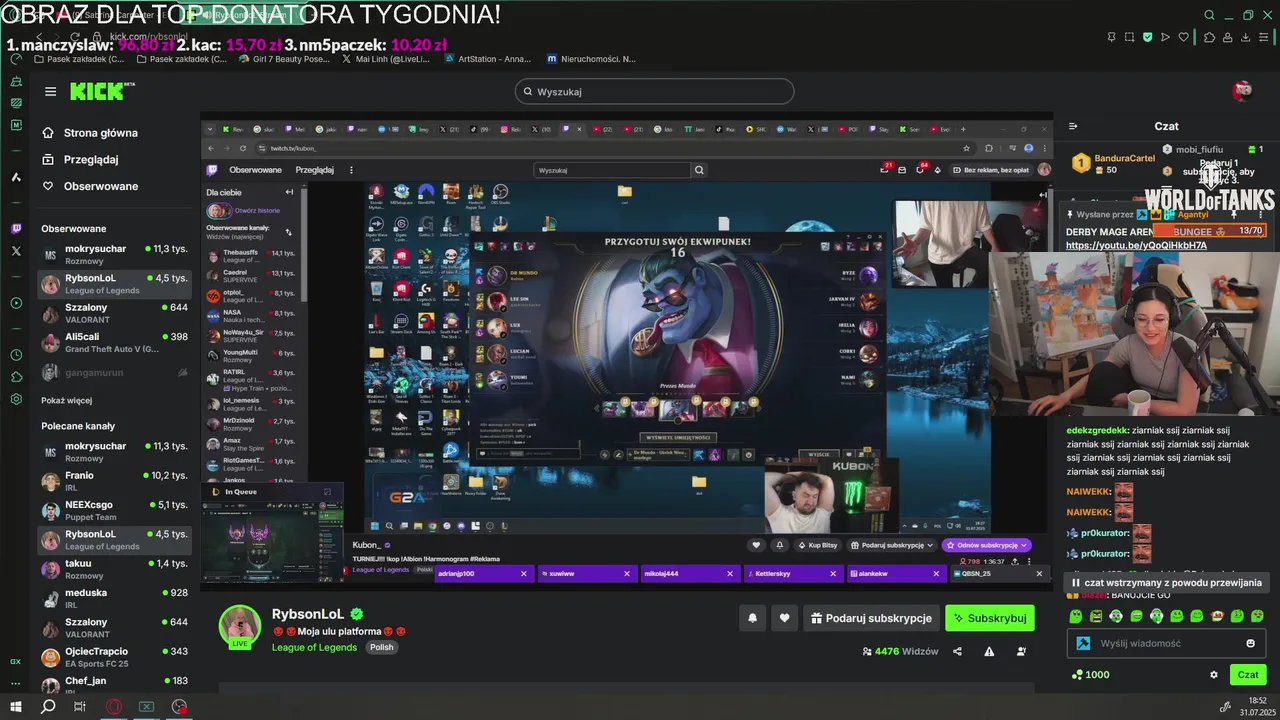Open chat settings gear
Screen dimensions: 1280x720
(x=1214, y=674)
